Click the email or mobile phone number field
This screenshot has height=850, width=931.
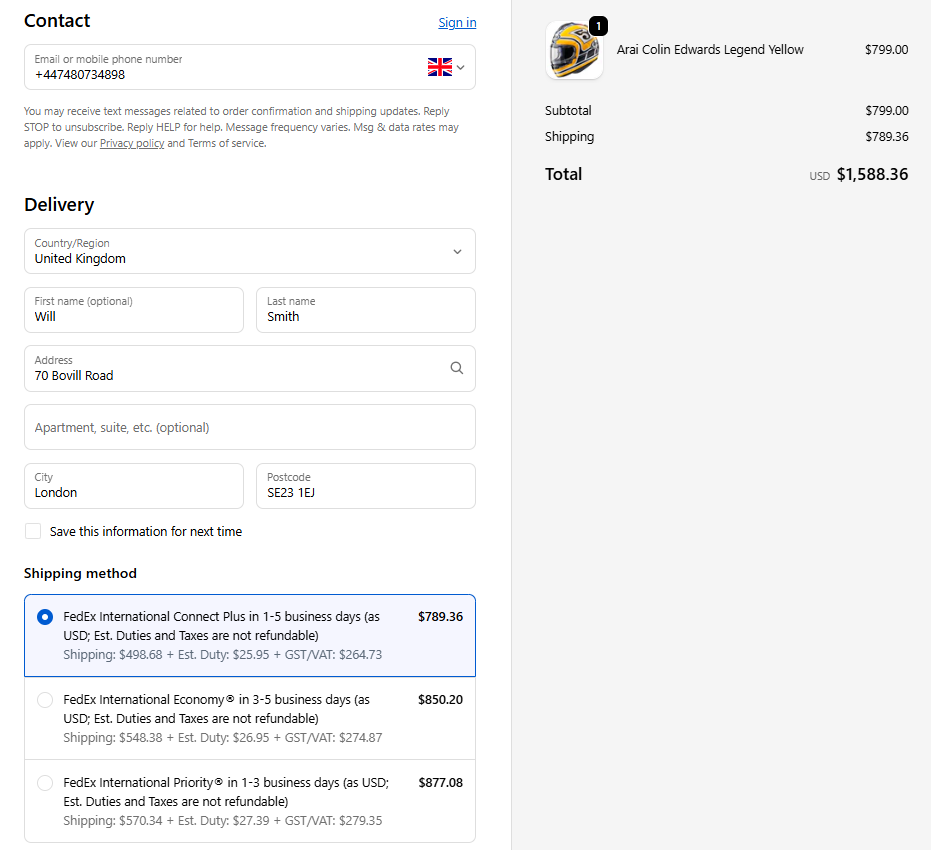[x=220, y=67]
